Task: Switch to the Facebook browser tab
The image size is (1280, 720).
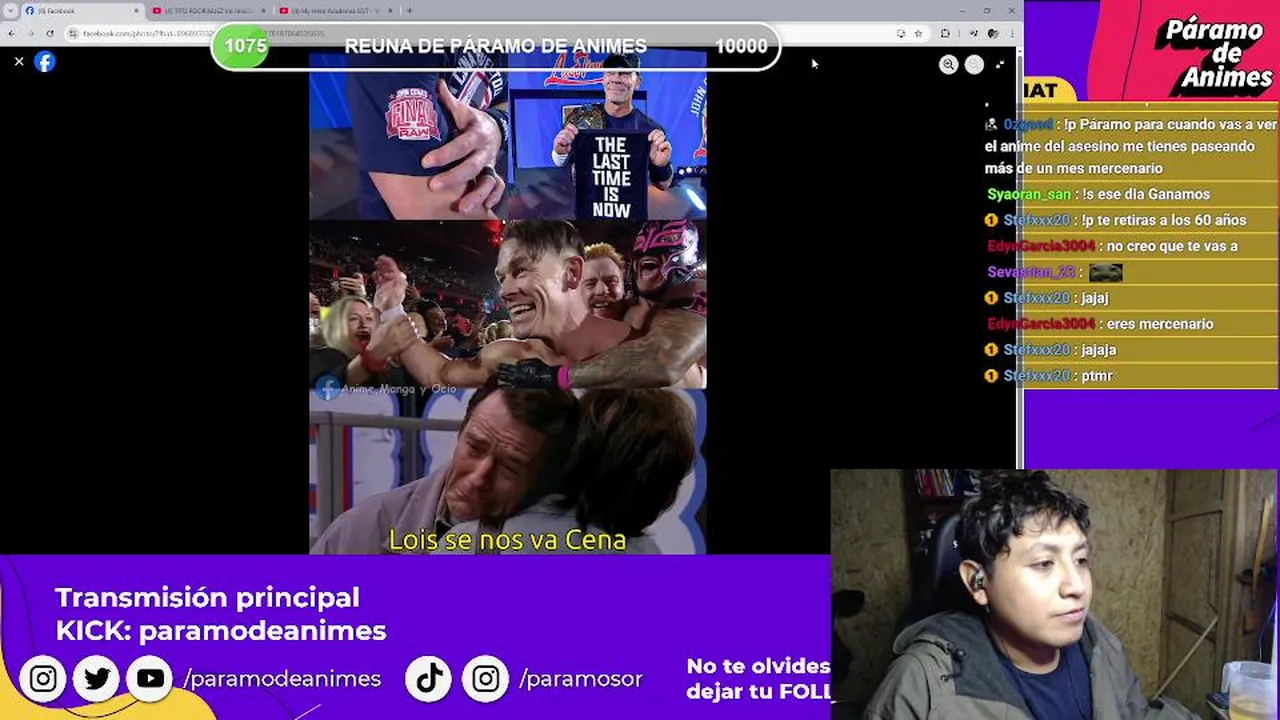Action: 83,10
